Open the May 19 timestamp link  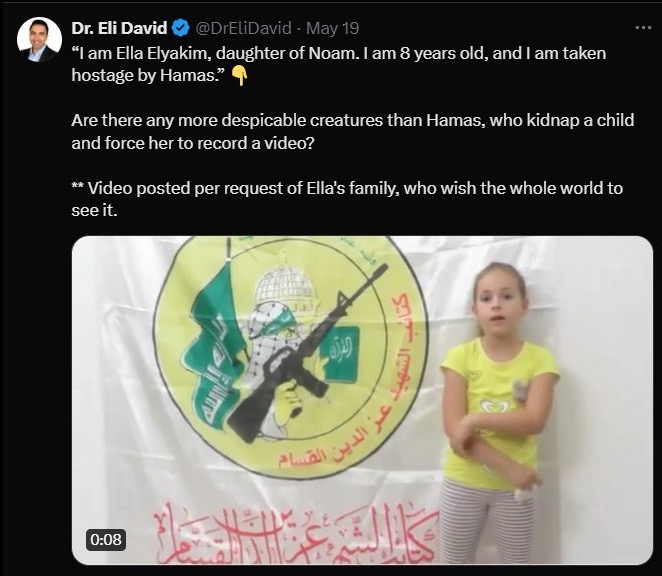332,28
